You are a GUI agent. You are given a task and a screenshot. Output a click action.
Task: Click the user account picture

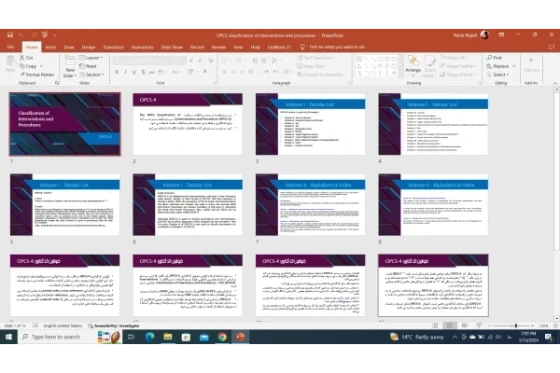pyautogui.click(x=485, y=35)
